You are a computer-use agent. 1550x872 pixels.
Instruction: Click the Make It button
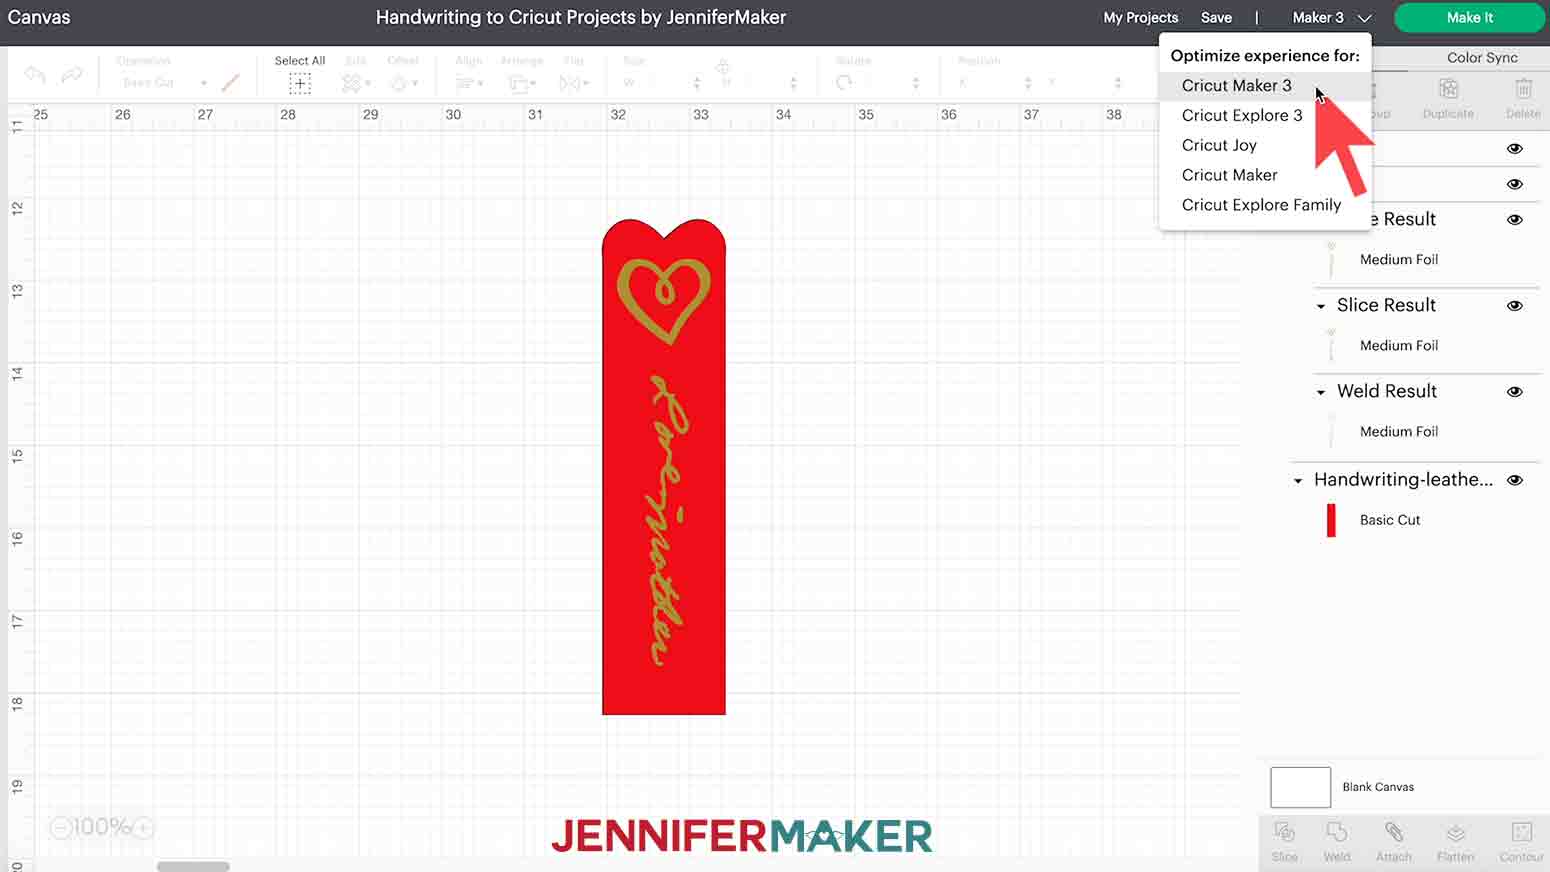coord(1469,18)
